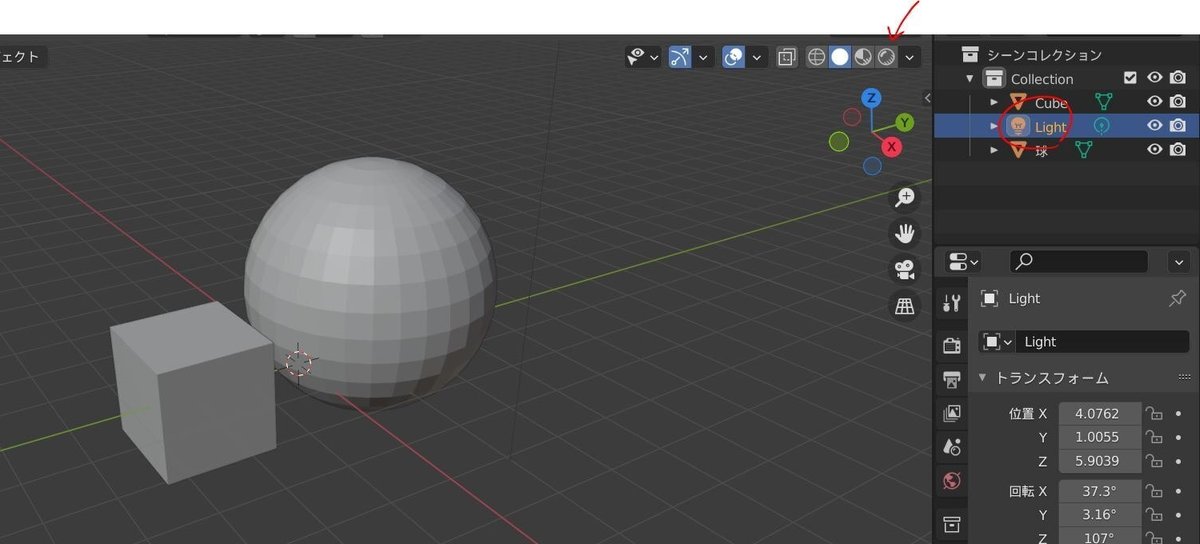The image size is (1200, 544).
Task: Toggle X-Ray mode in viewport header
Action: tap(787, 57)
